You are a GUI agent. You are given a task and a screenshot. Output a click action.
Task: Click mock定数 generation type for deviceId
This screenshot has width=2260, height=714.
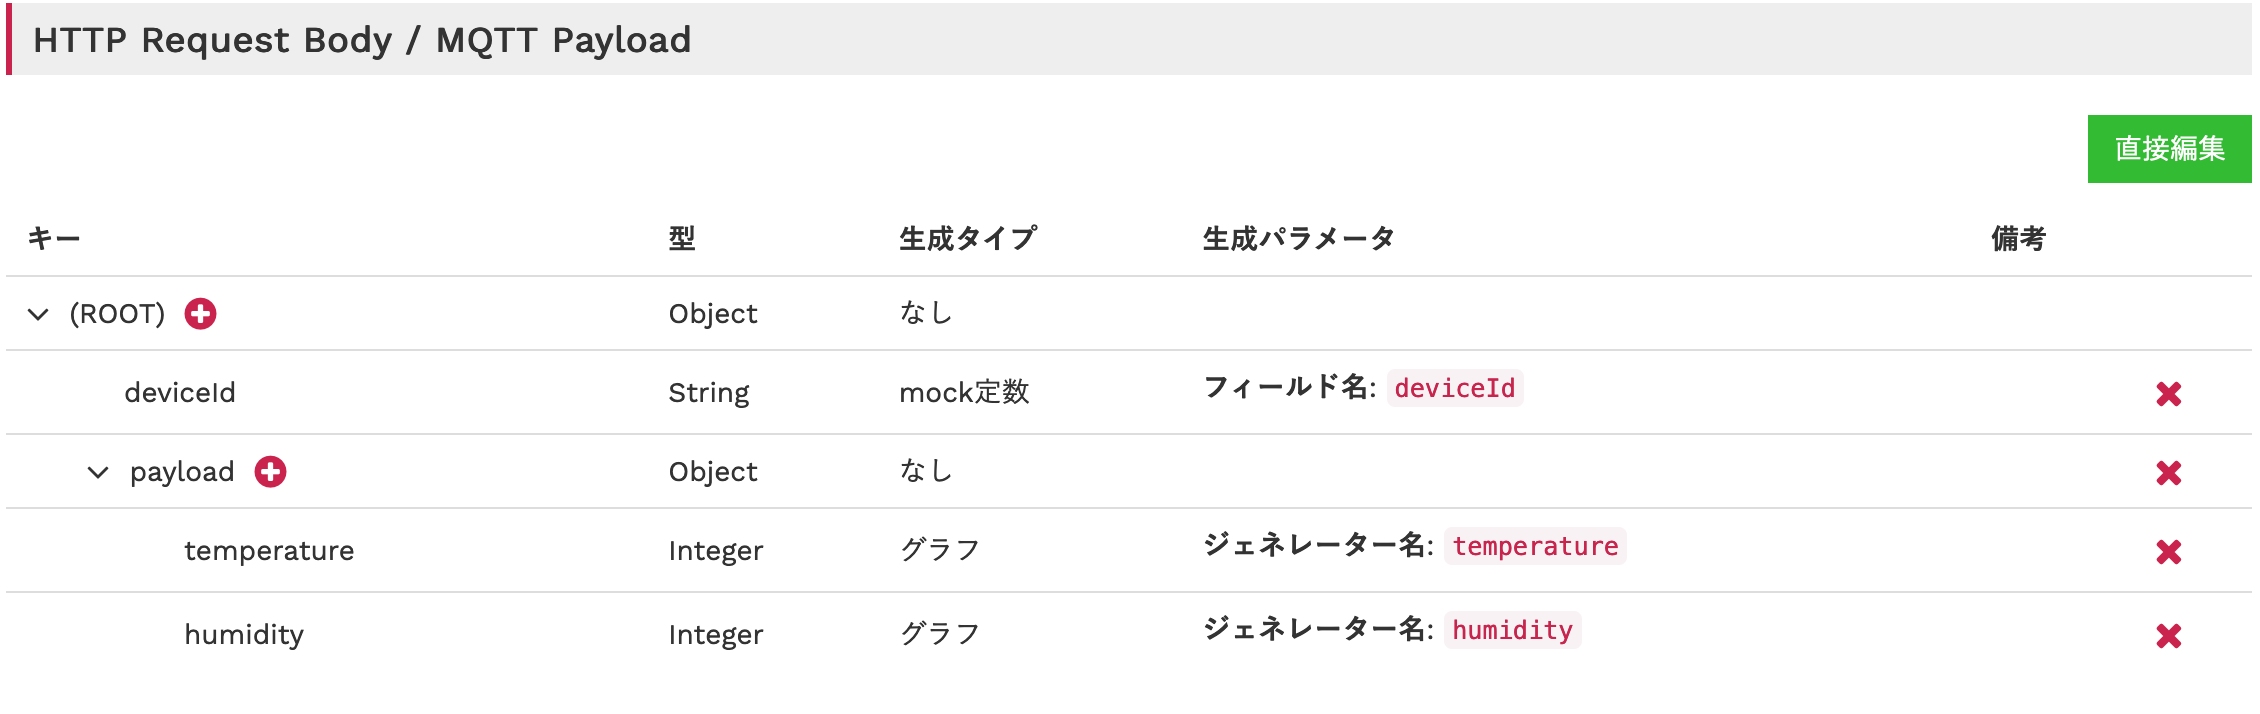pos(964,393)
